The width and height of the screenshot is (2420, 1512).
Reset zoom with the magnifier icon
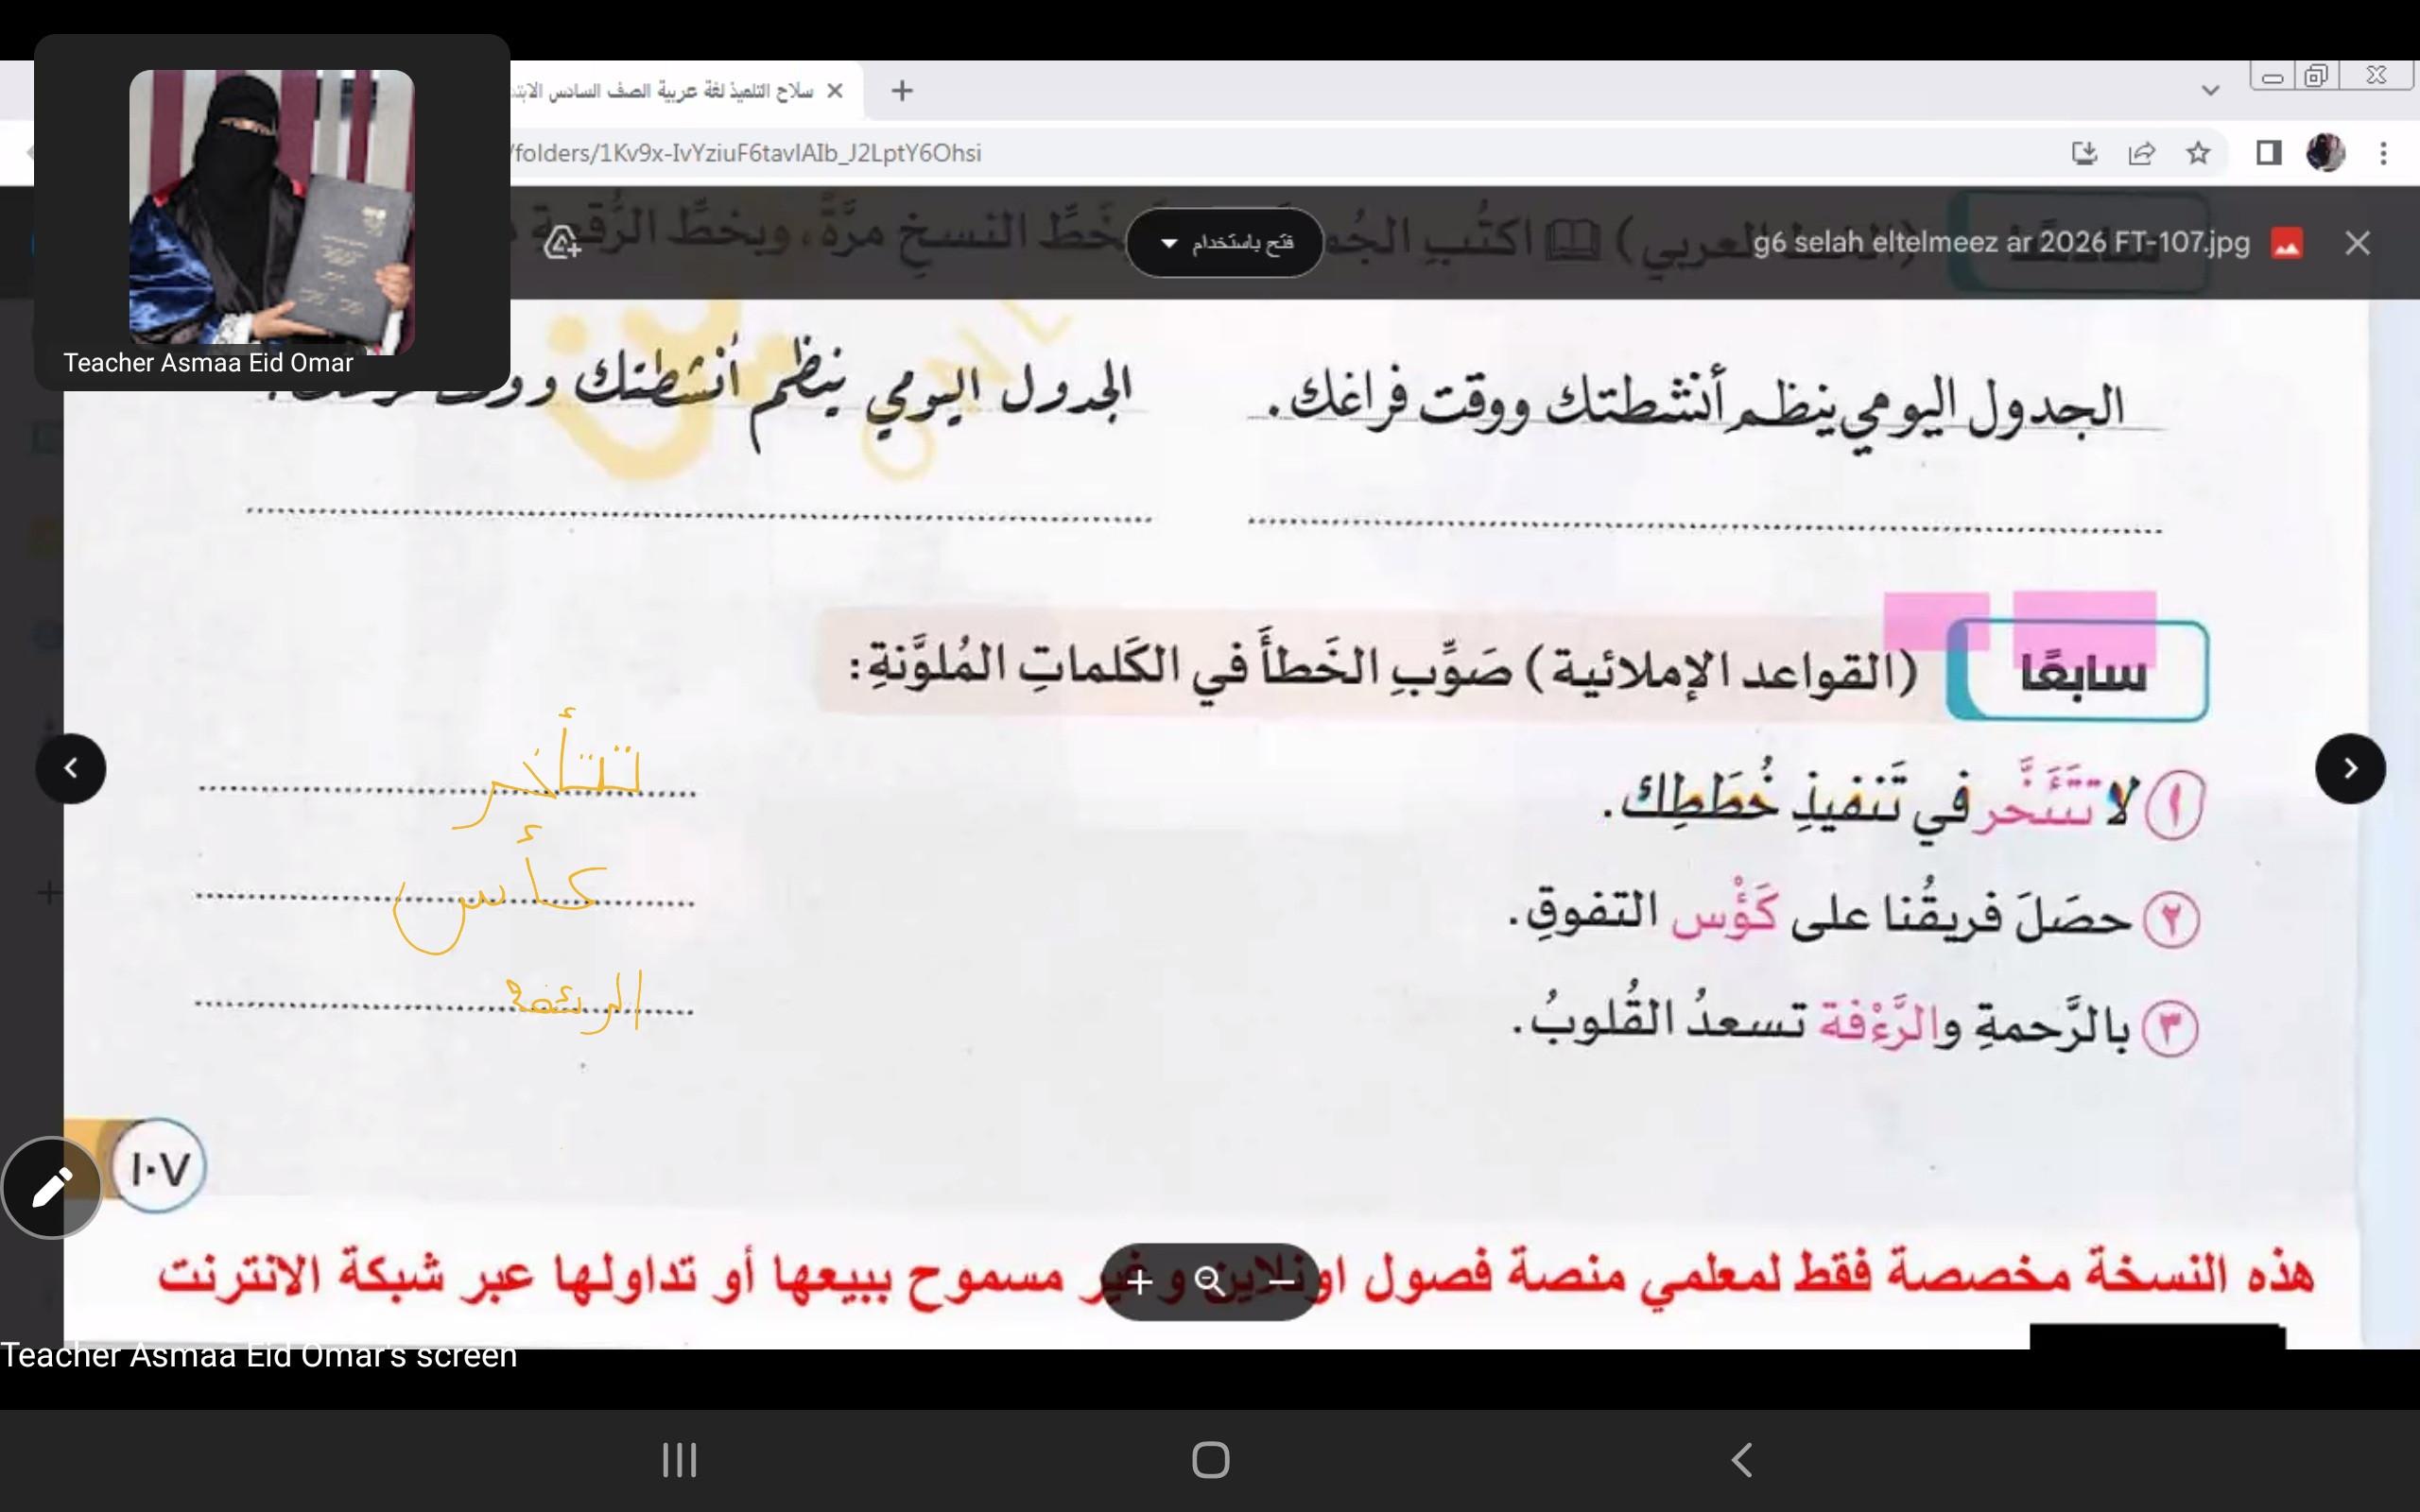pos(1210,1281)
